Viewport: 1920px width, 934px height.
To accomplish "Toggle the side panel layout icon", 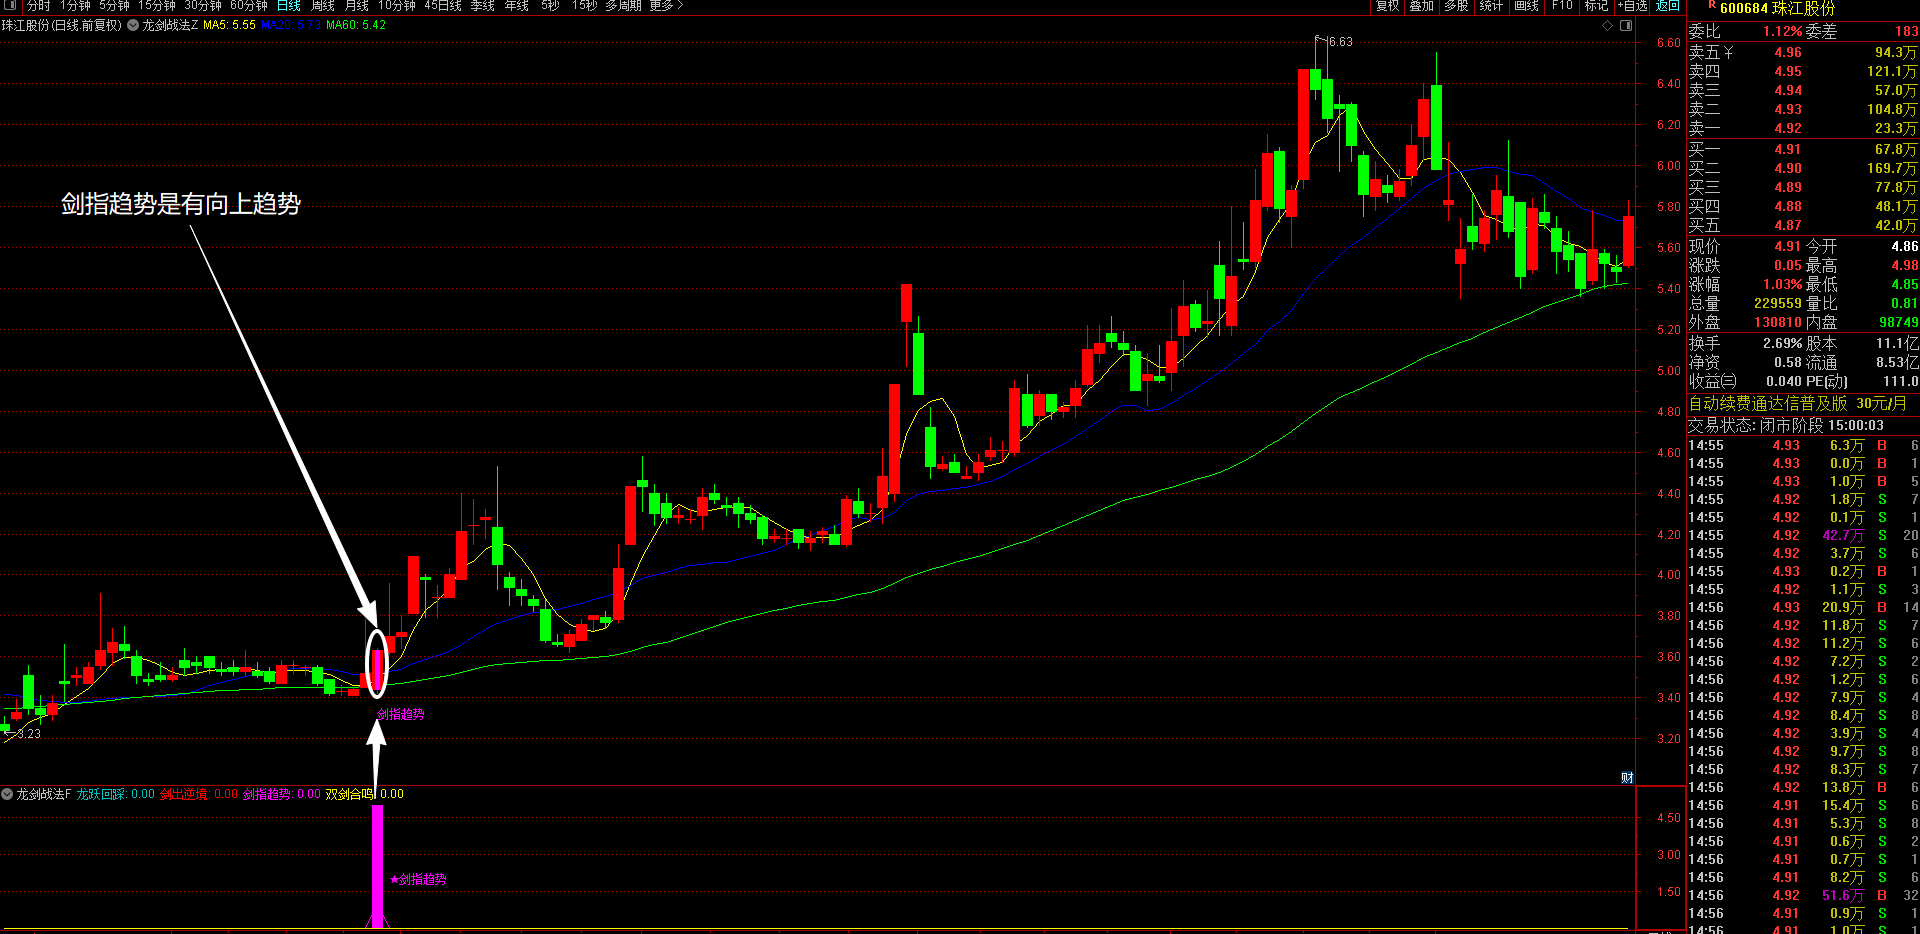I will coord(1626,25).
